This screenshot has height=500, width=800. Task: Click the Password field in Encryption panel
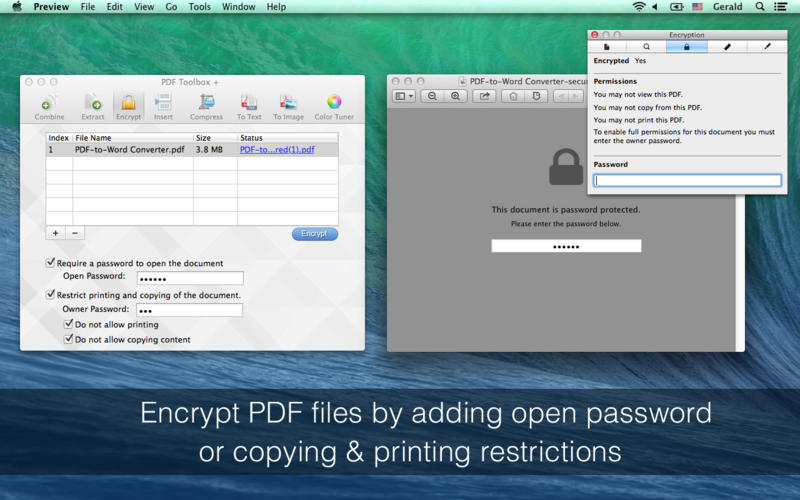point(687,181)
